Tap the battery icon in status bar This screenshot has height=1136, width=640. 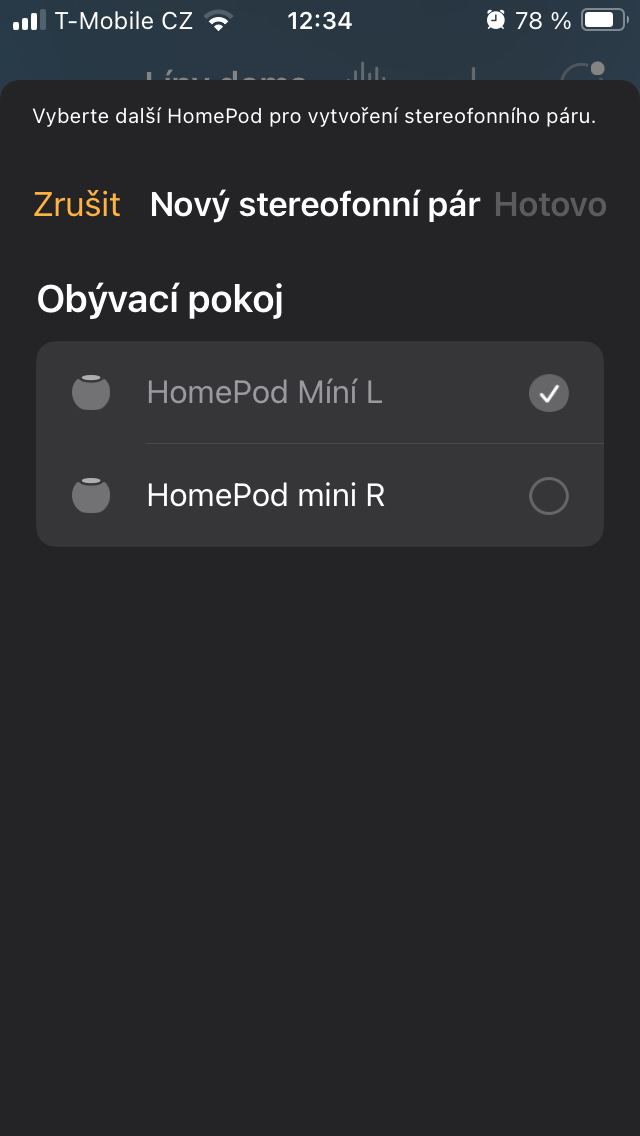point(602,20)
